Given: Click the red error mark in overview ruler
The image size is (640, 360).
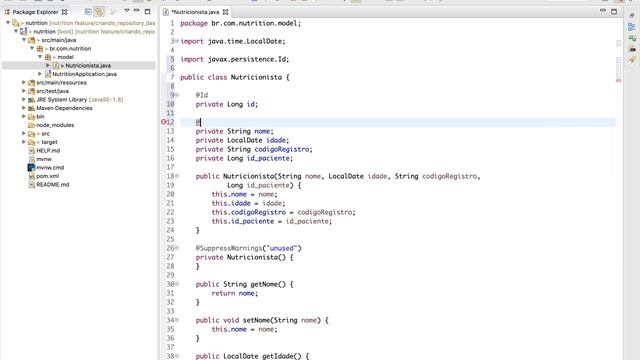Looking at the screenshot, I should (x=618, y=81).
